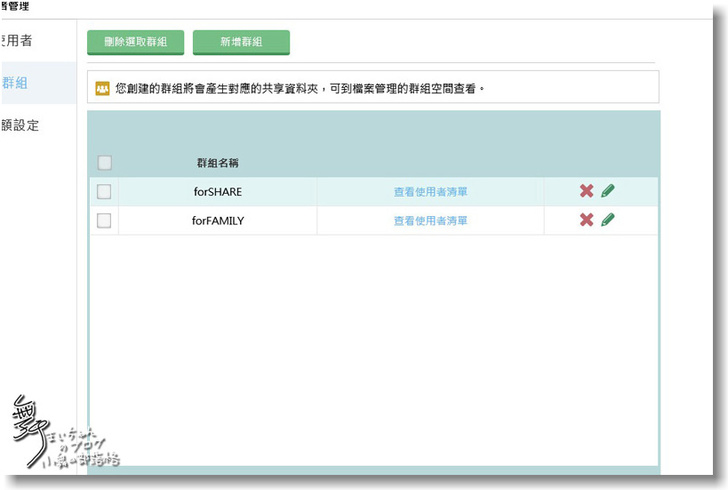
Task: Edit the forFAMILY group using pencil icon
Action: click(x=608, y=220)
